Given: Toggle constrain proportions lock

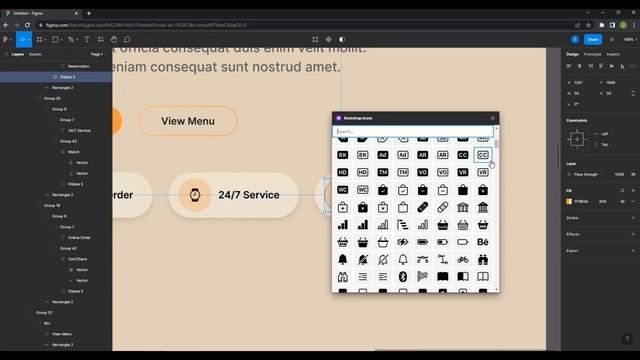Looking at the screenshot, I should [x=633, y=93].
